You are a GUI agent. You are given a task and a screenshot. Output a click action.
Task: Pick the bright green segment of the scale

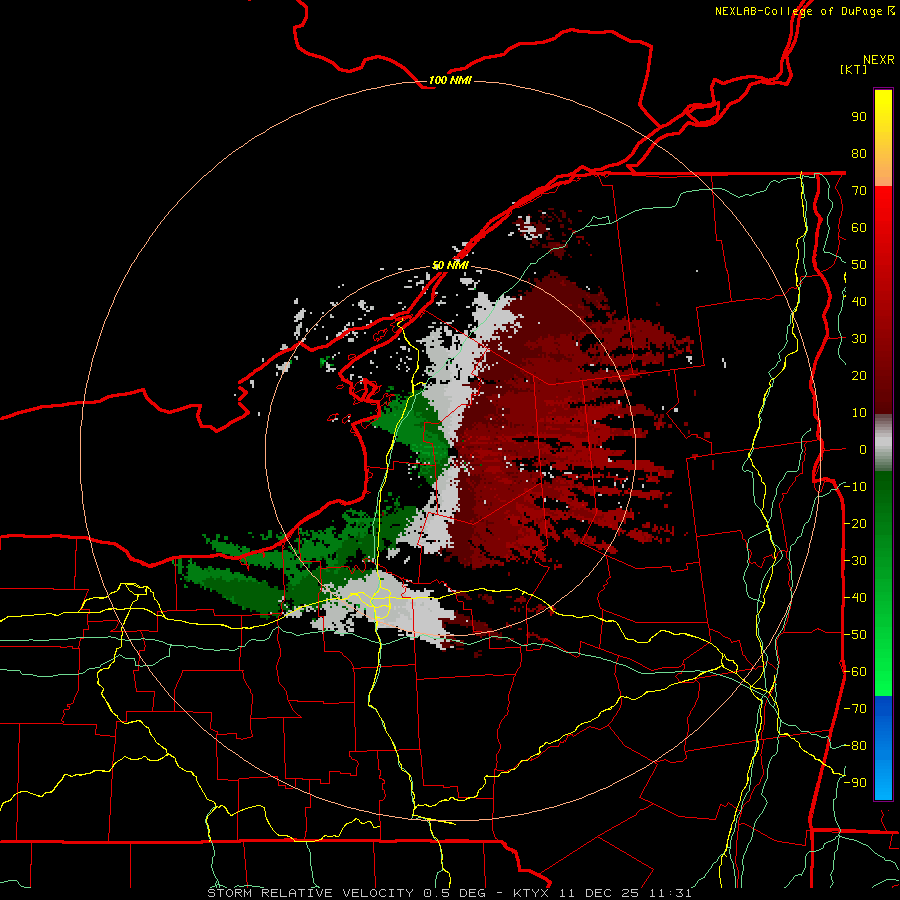pyautogui.click(x=883, y=649)
